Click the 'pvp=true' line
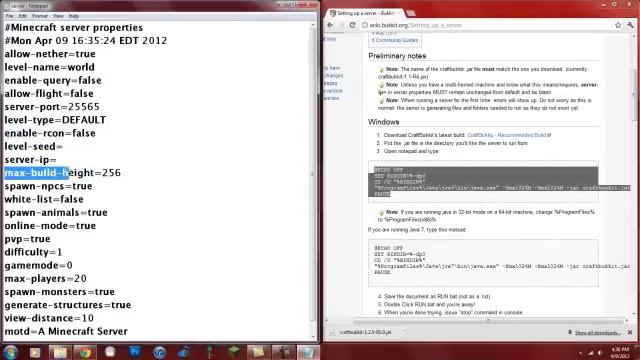This screenshot has height=360, width=640. 27,239
